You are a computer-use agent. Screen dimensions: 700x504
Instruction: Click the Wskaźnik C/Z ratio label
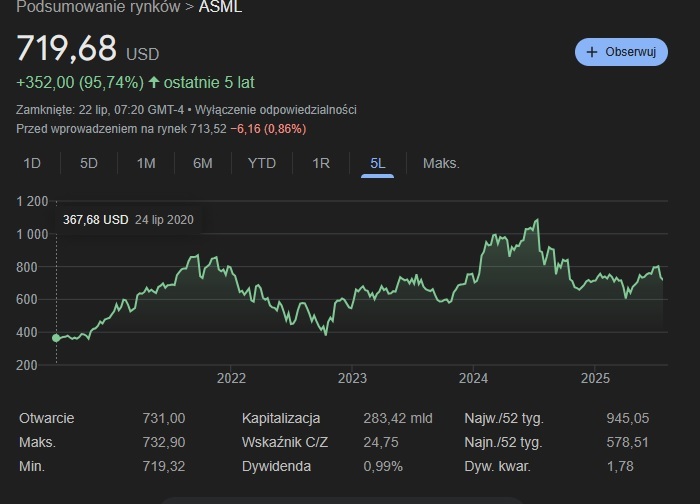pyautogui.click(x=283, y=442)
